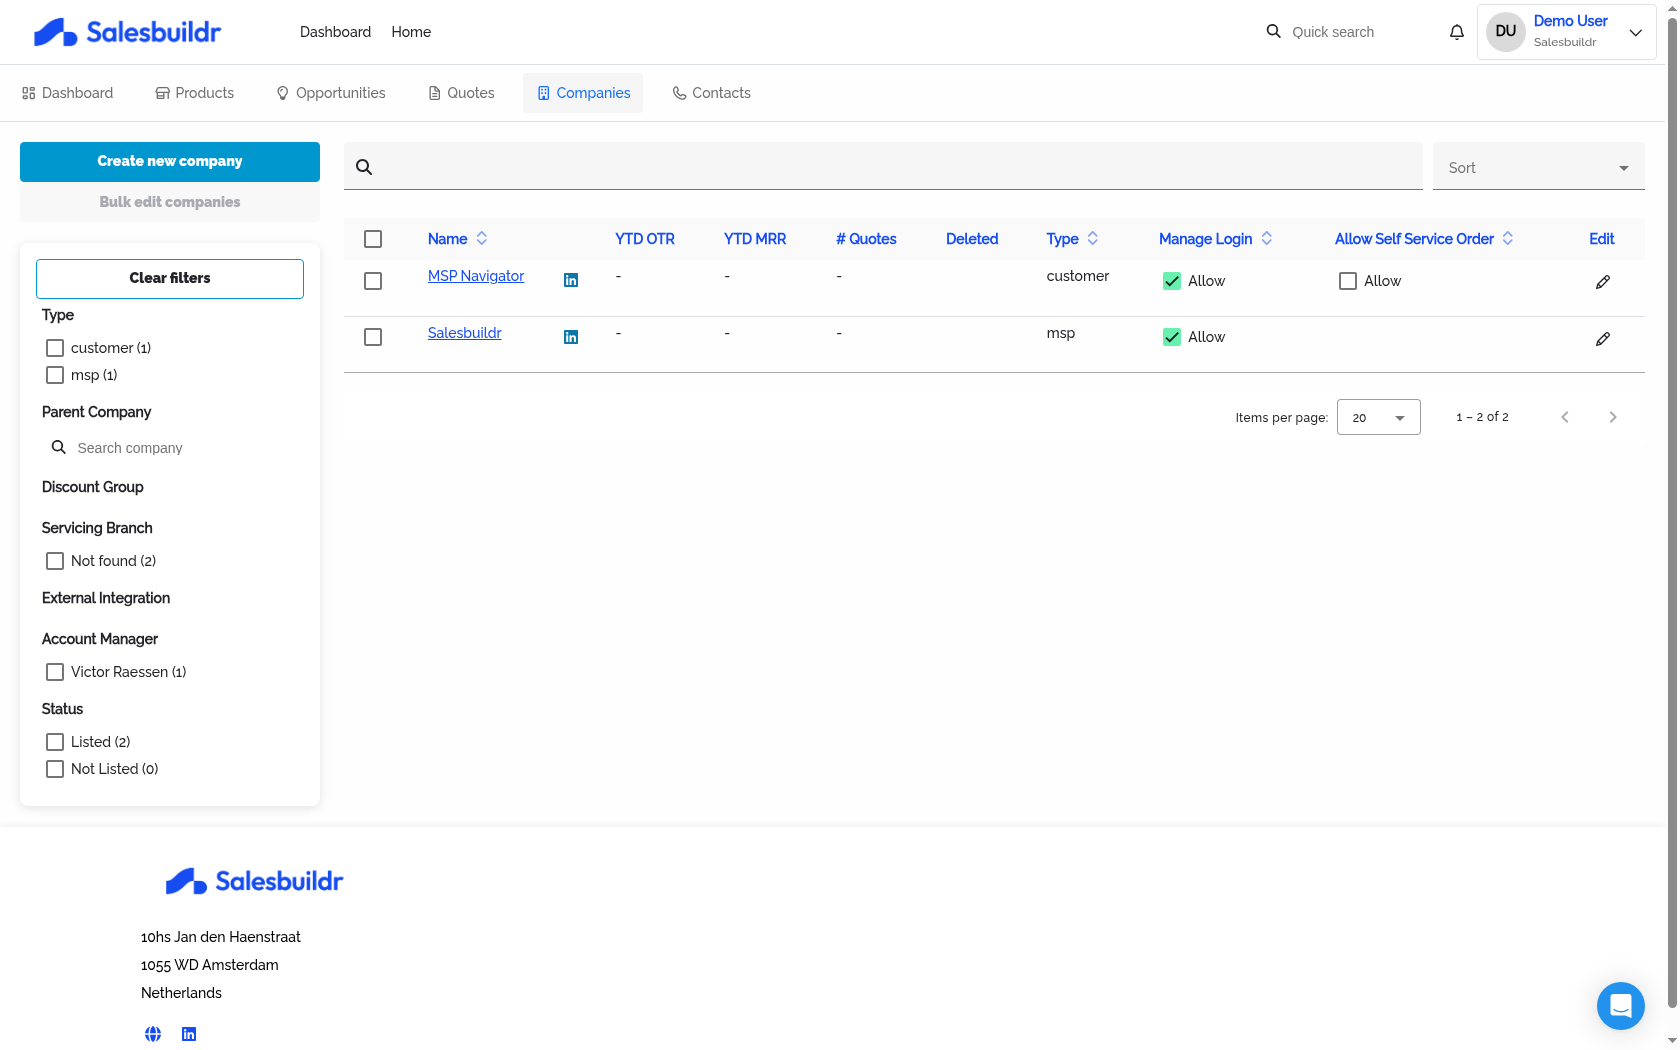
Task: Sort by Type column arrows
Action: click(1093, 238)
